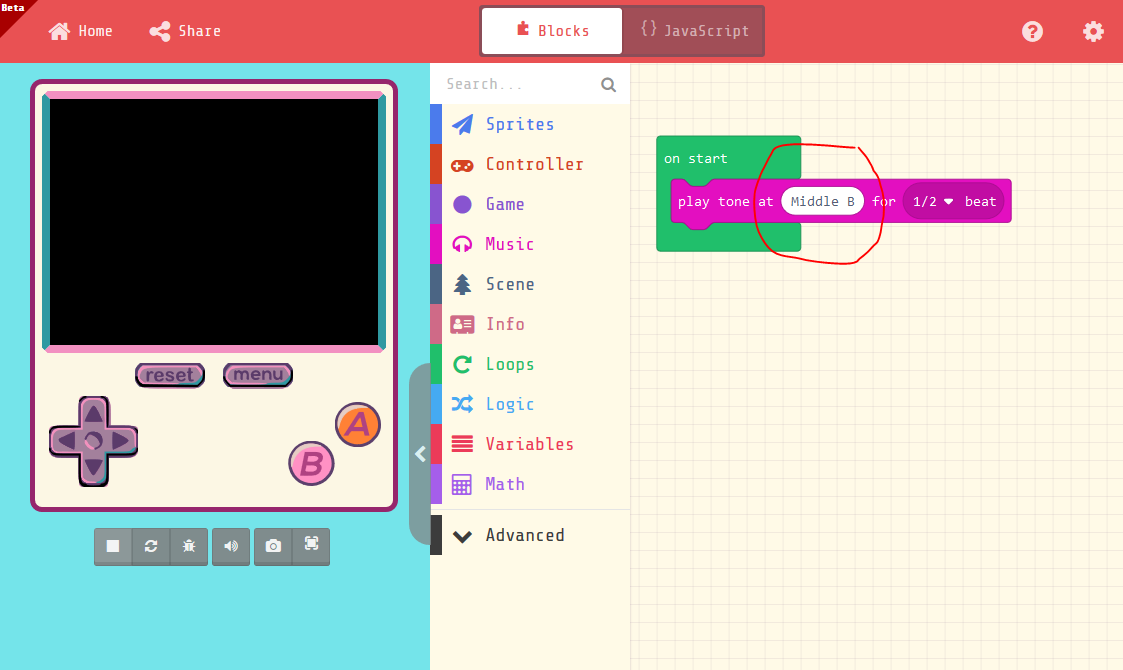1123x670 pixels.
Task: Click the pink B button
Action: point(312,464)
